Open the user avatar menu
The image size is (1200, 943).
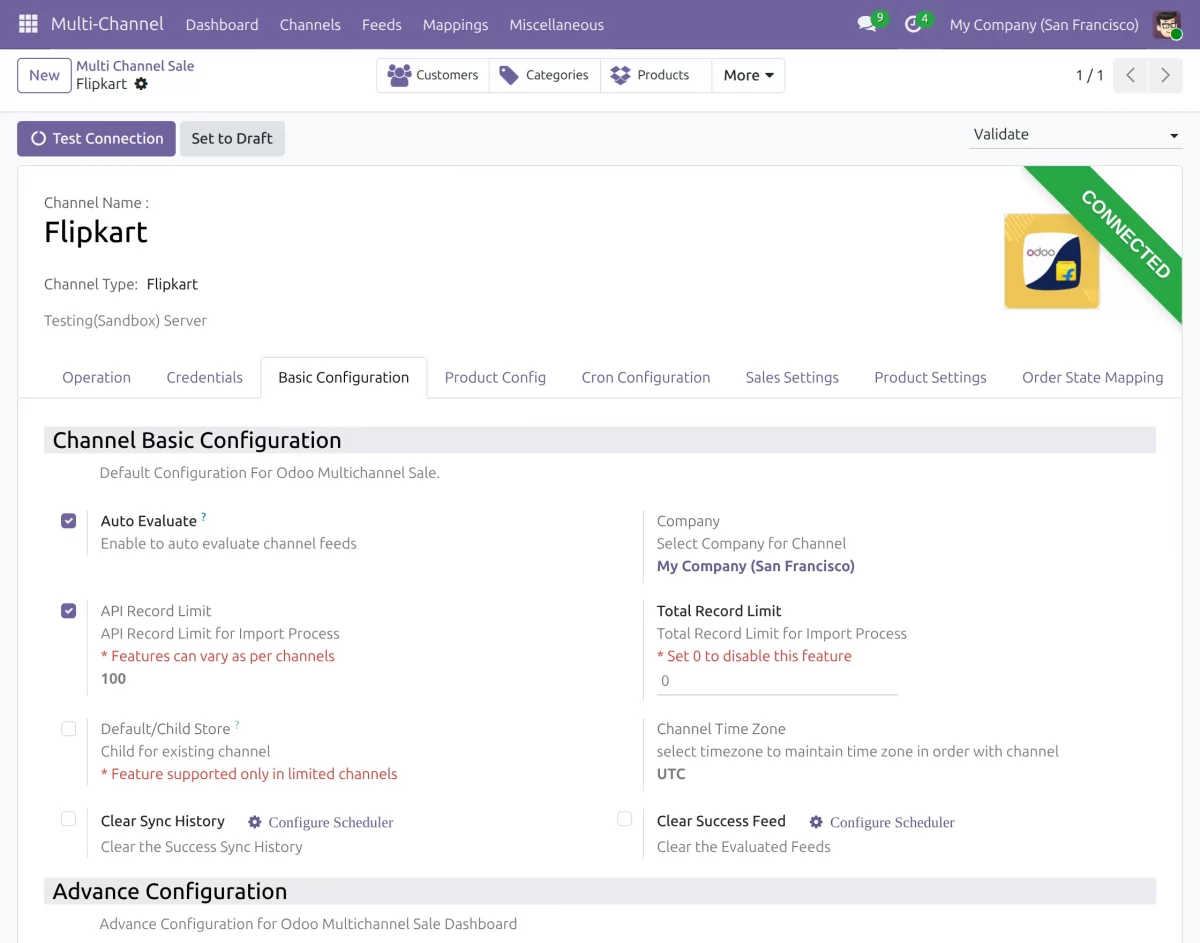point(1167,24)
